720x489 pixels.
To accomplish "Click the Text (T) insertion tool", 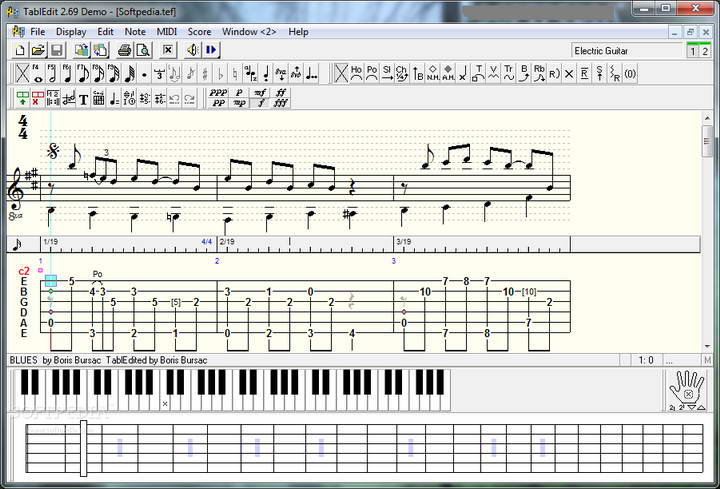I will (x=83, y=99).
